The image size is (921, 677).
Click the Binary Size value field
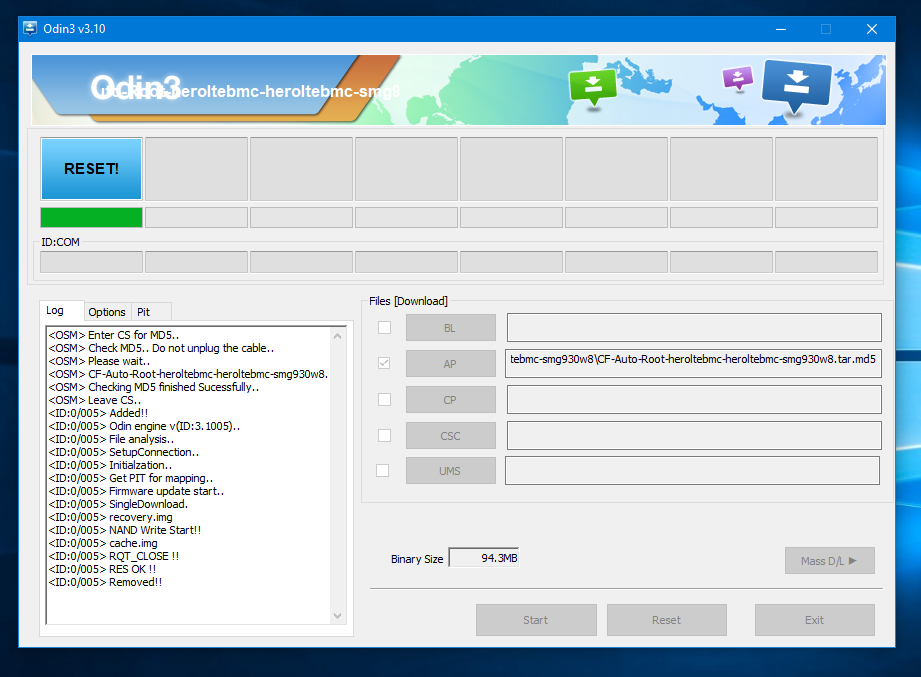[484, 558]
